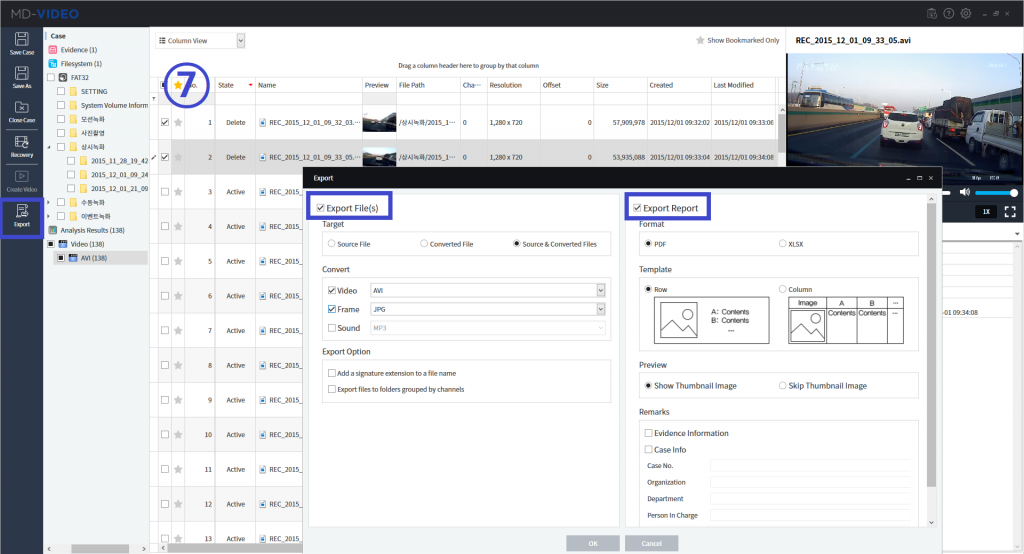
Task: Sort by Name column header
Action: [308, 85]
